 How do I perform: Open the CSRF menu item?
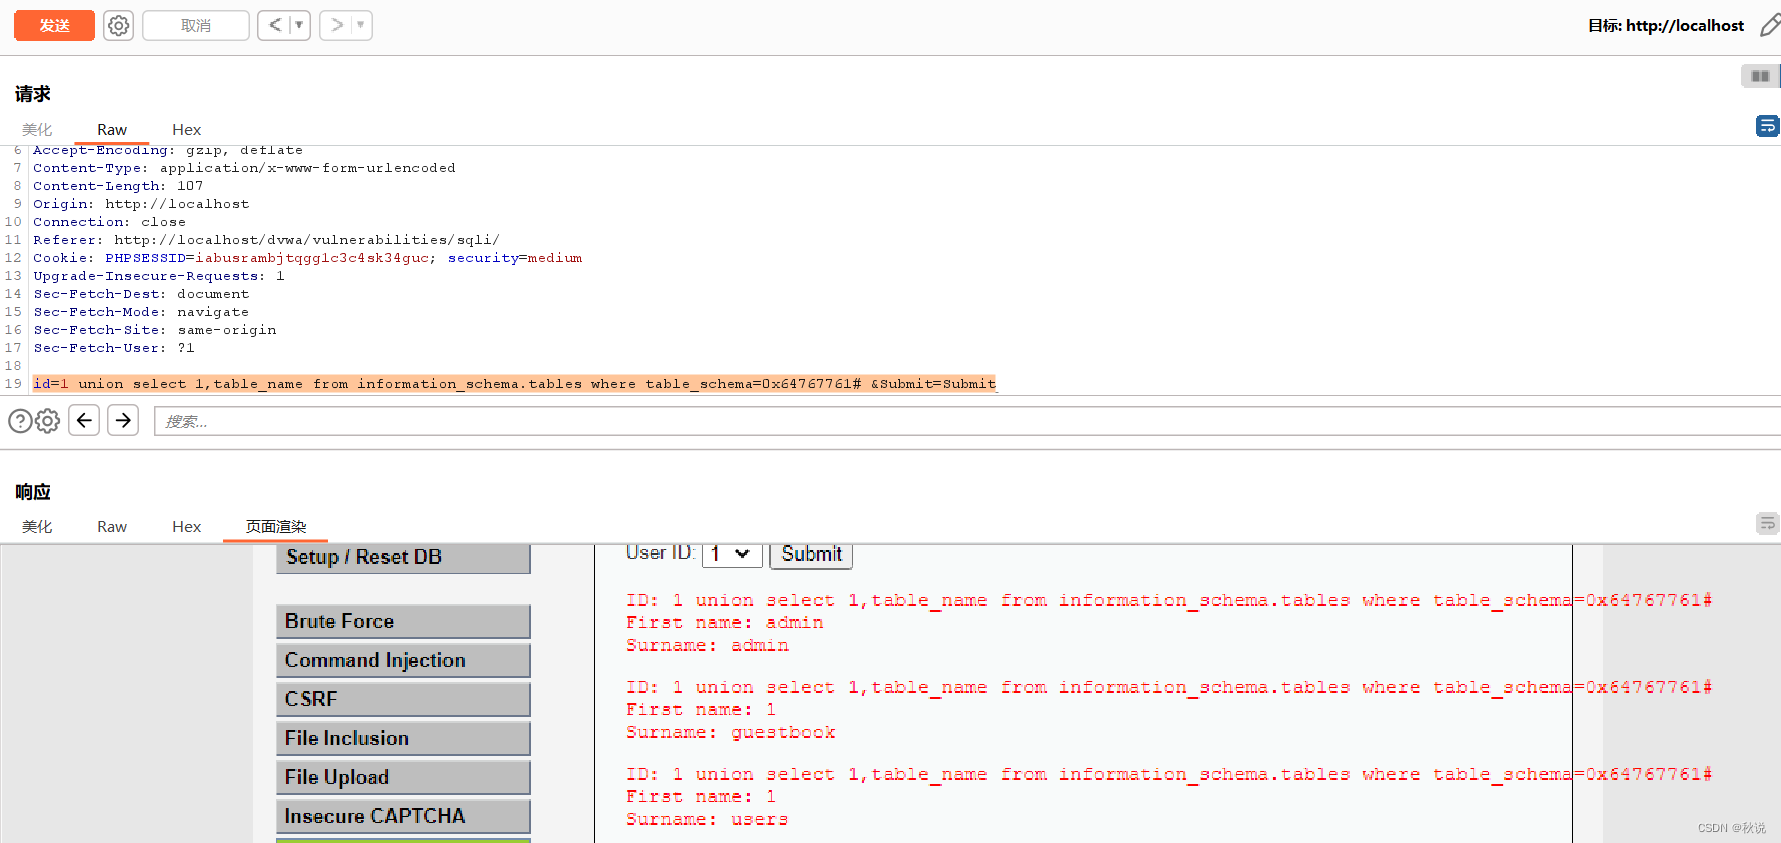403,699
